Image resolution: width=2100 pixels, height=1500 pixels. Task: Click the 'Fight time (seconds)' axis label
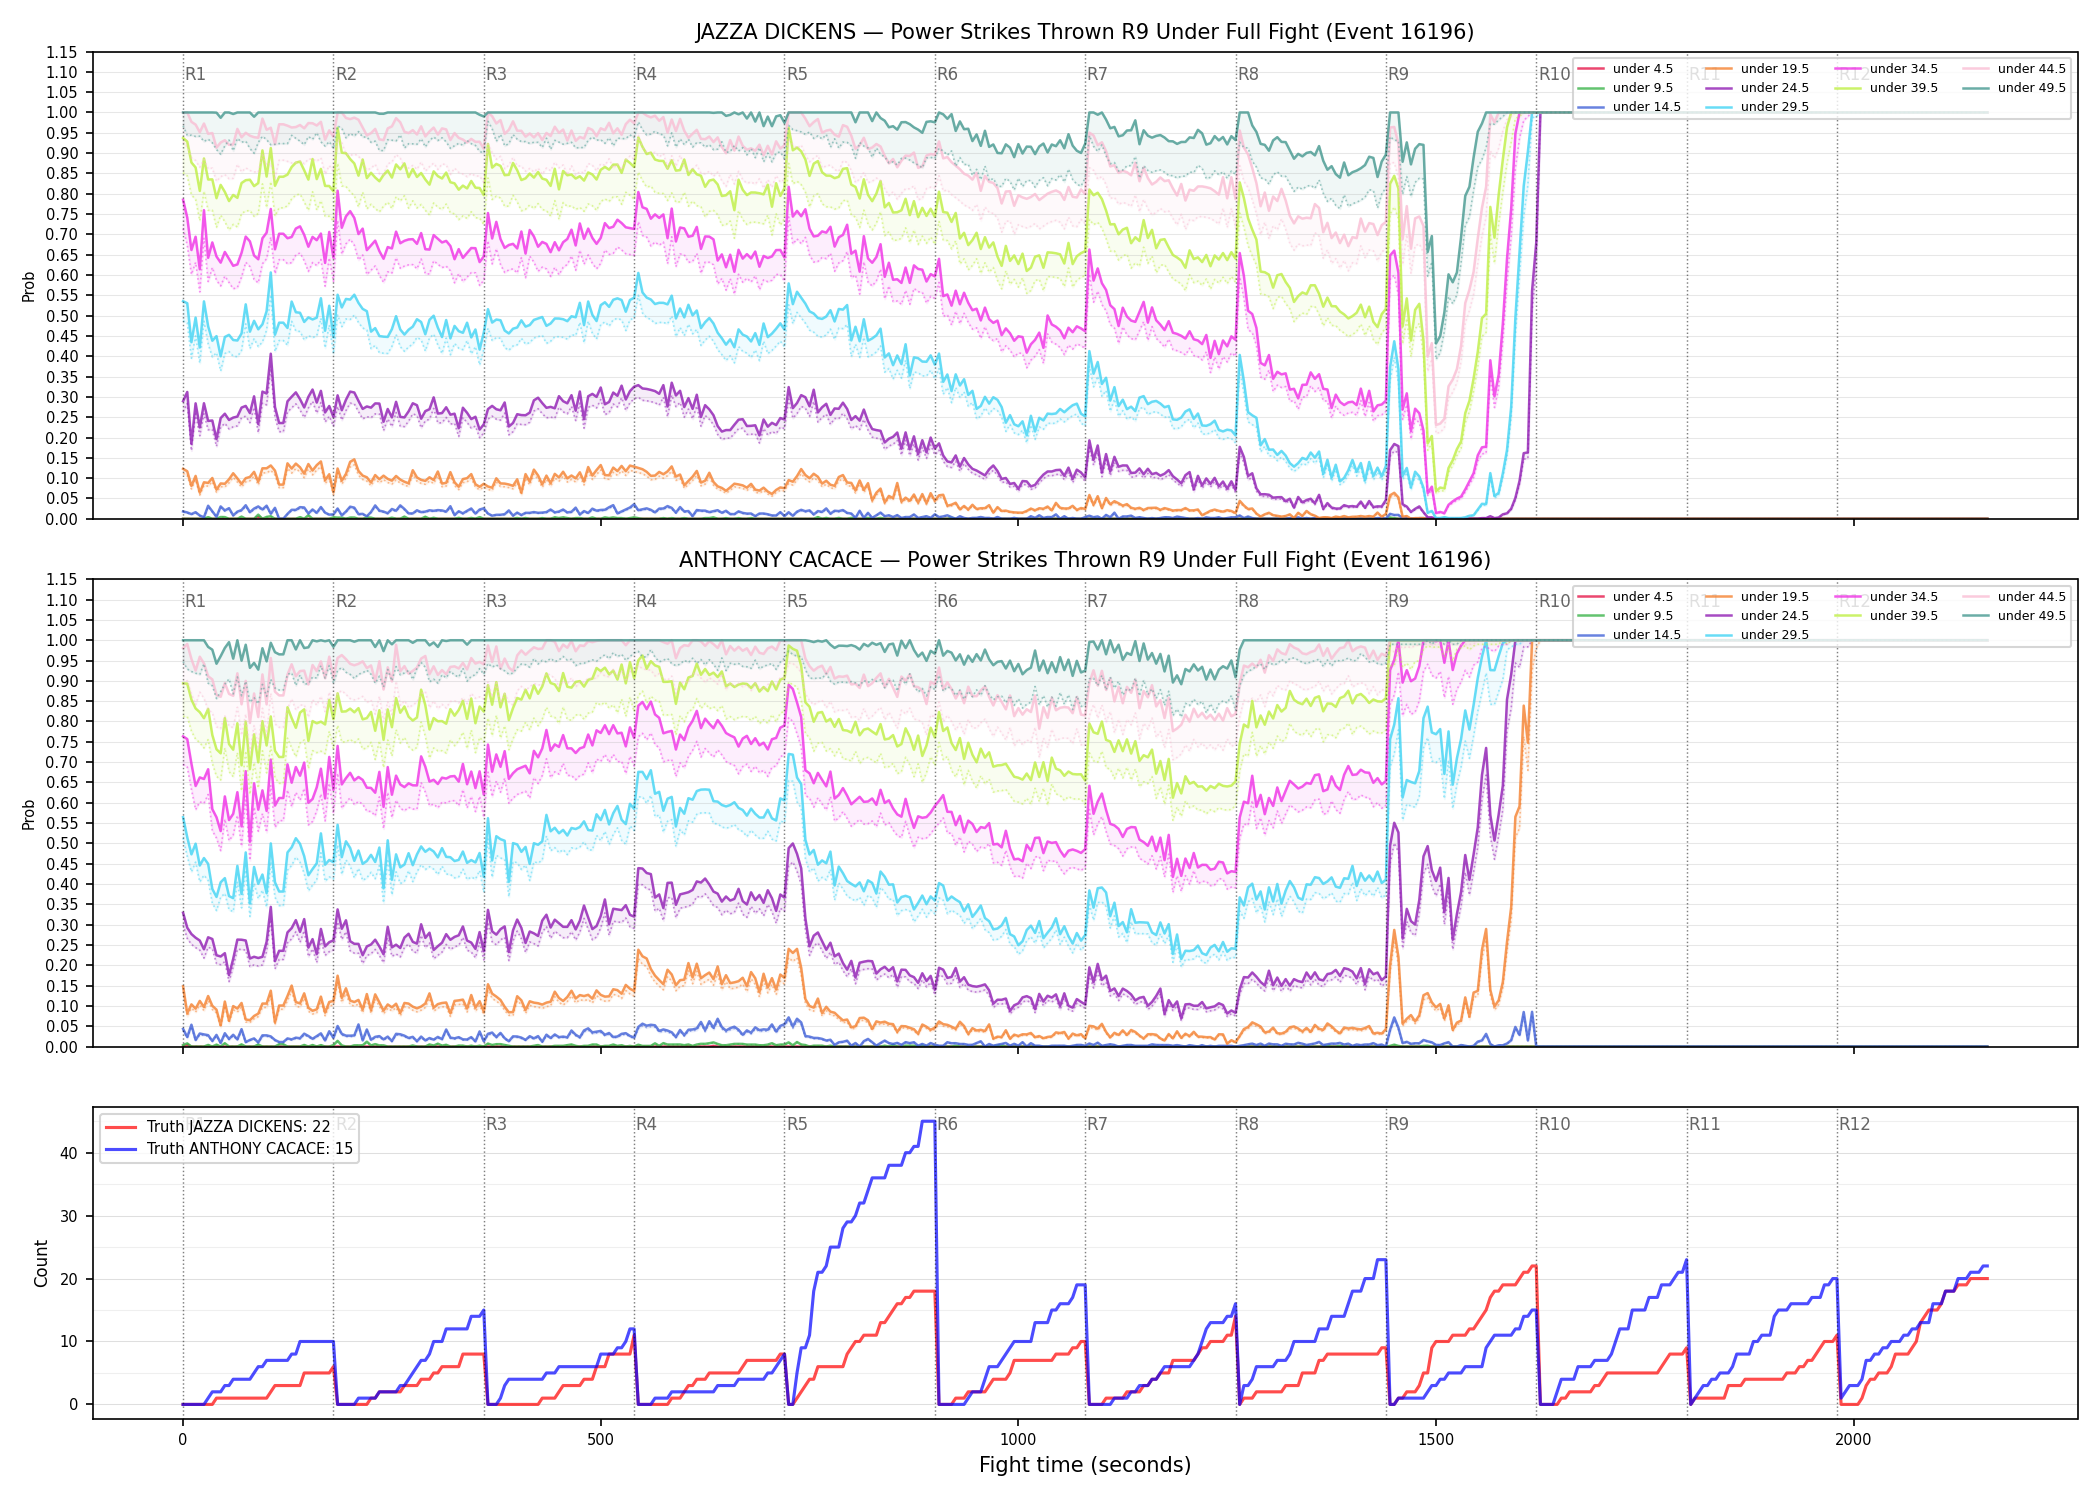point(1085,1465)
